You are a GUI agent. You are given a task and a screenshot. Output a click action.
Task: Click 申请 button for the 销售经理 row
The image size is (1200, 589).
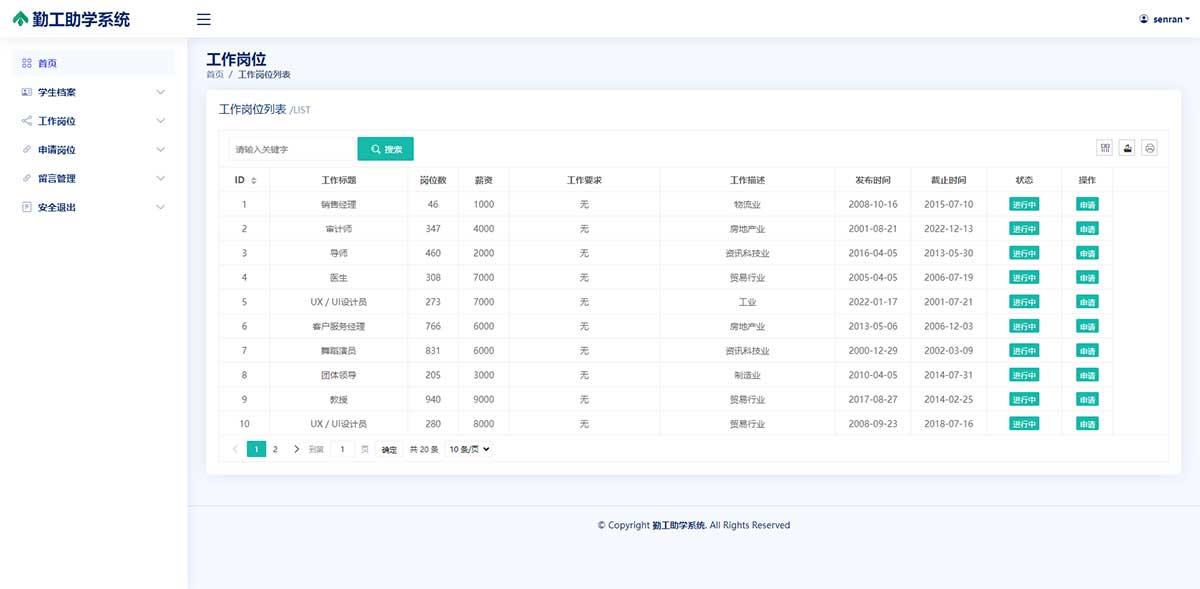click(x=1087, y=204)
